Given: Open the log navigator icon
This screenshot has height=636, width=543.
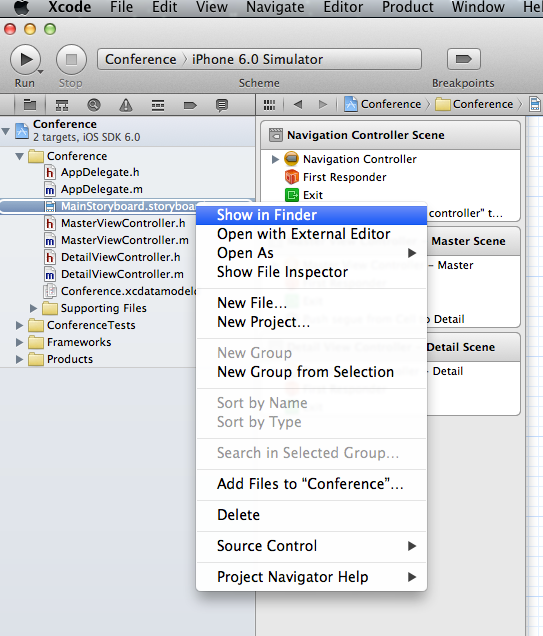Looking at the screenshot, I should pyautogui.click(x=222, y=105).
